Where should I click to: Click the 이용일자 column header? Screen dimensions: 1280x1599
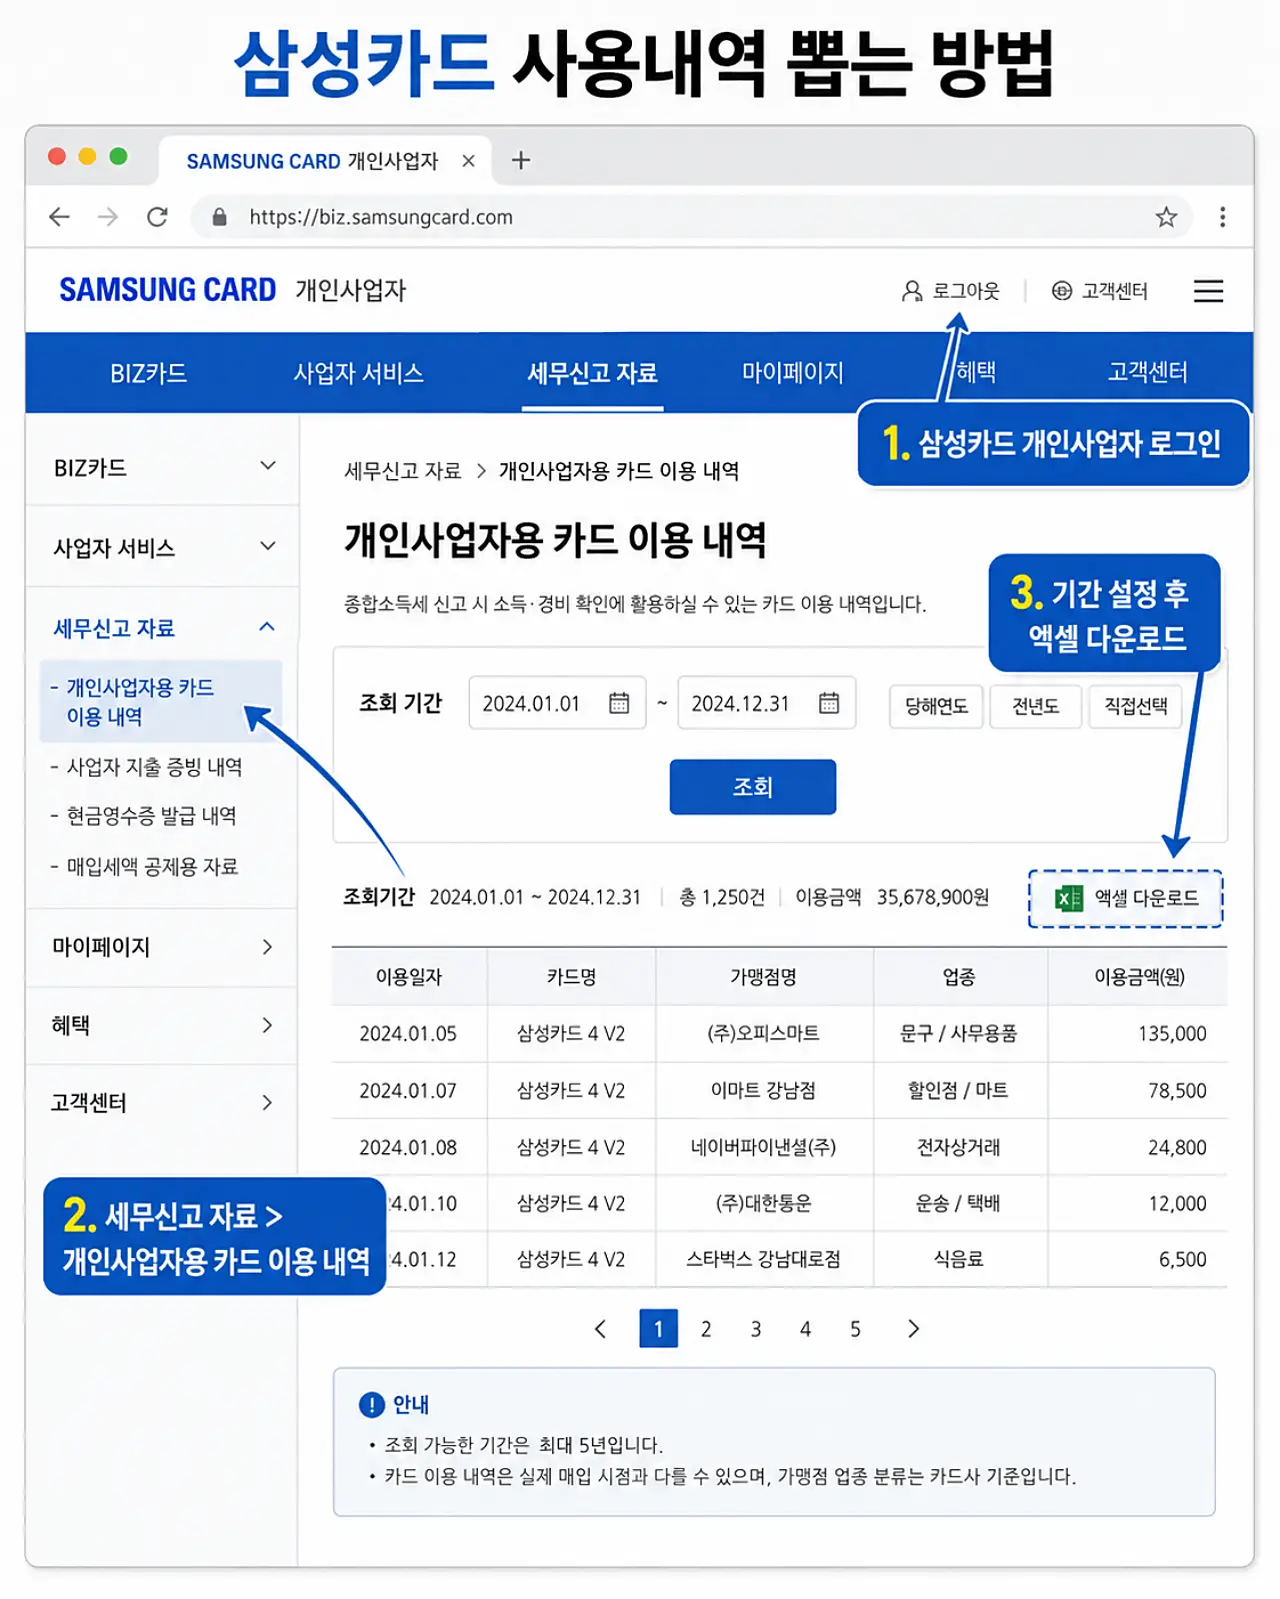pos(408,977)
